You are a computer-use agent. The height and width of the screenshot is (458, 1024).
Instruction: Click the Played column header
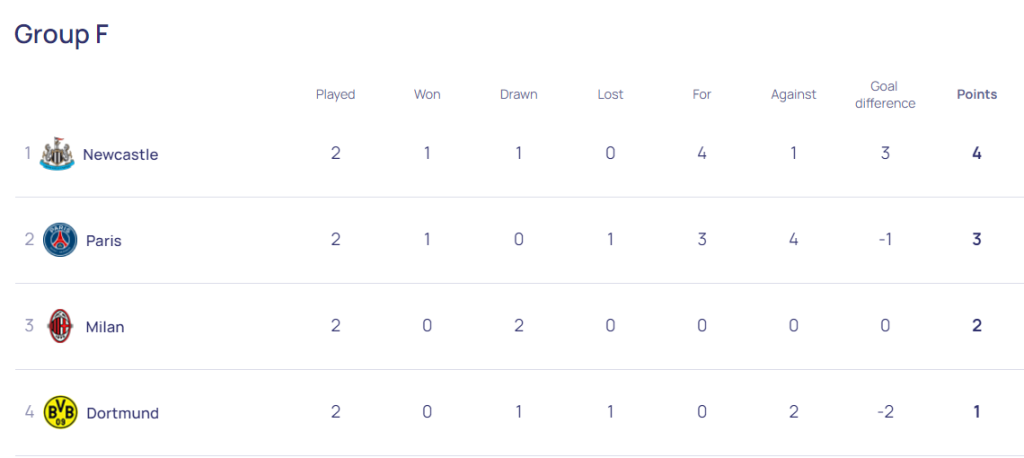336,95
